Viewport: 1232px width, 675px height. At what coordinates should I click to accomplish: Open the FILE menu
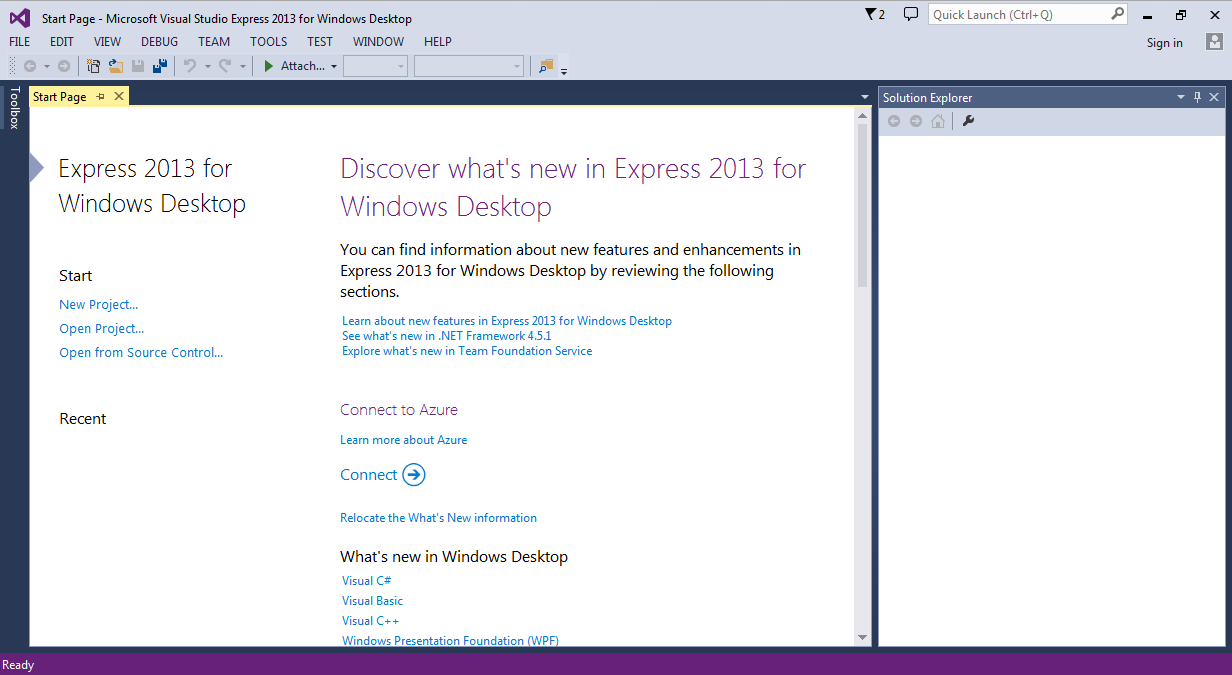click(20, 42)
